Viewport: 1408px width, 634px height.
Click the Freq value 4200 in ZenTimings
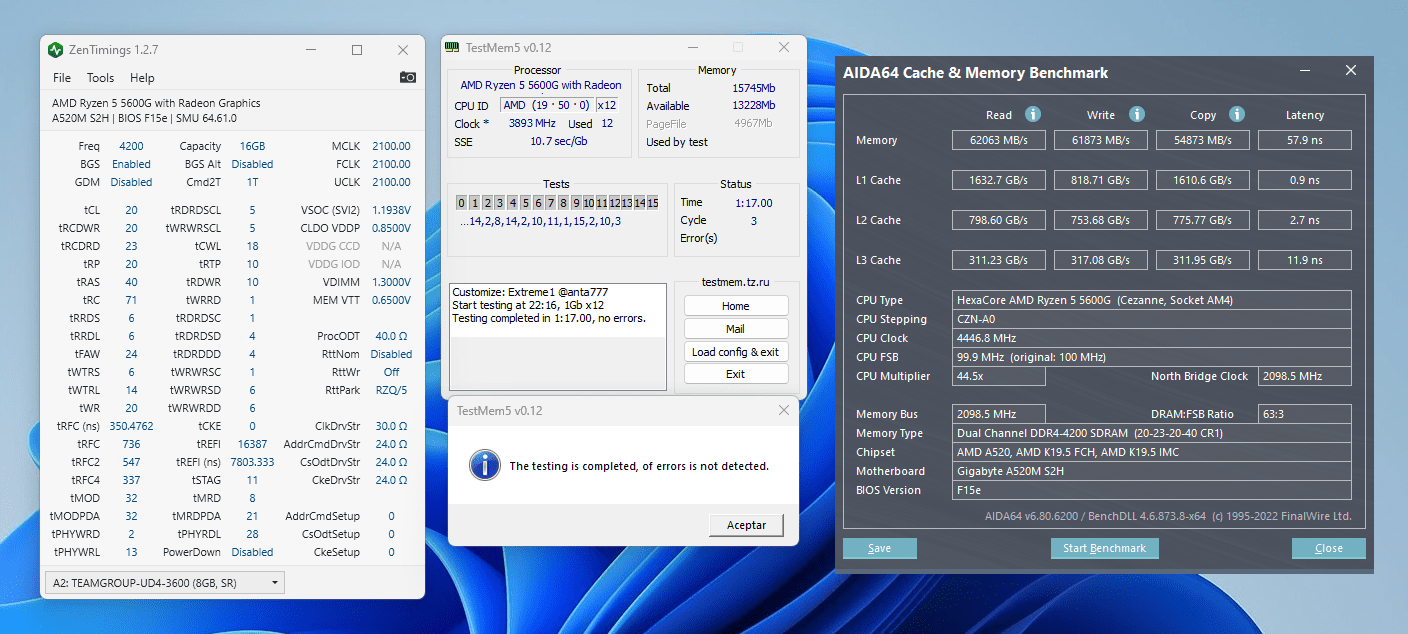click(x=131, y=146)
